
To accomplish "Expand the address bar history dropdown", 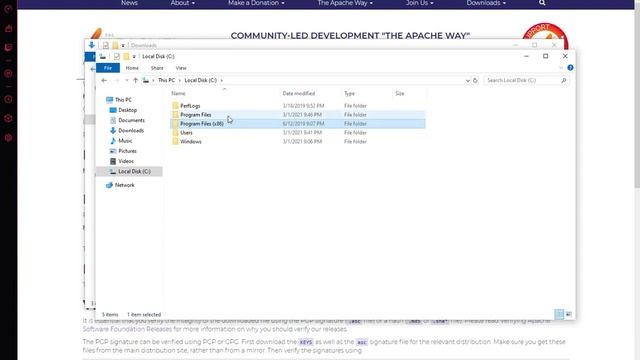I will coord(467,80).
